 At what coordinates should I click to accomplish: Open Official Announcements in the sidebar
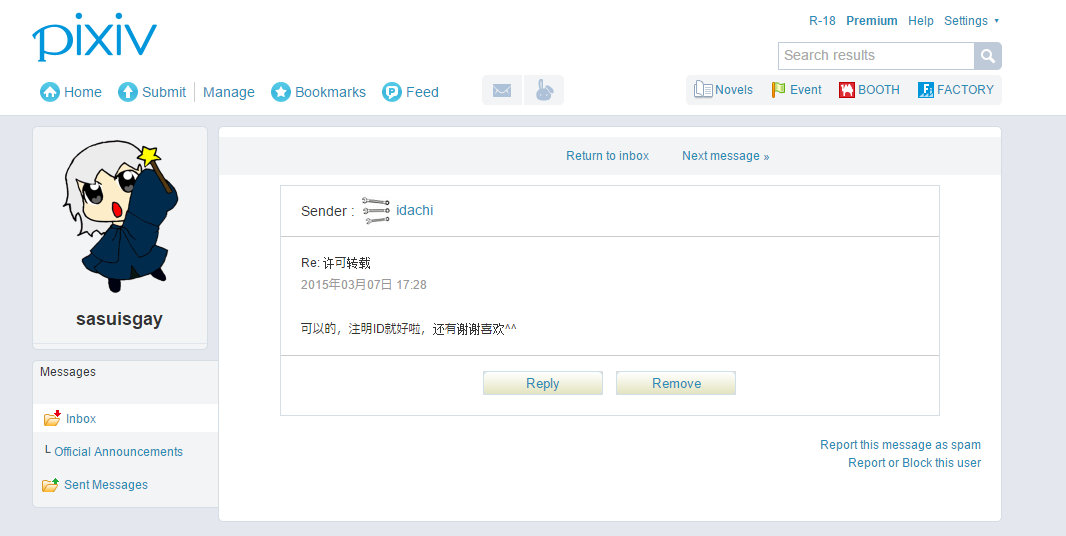118,452
